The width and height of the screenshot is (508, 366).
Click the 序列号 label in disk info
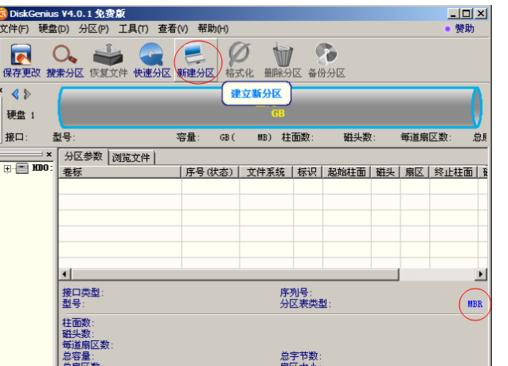[295, 293]
